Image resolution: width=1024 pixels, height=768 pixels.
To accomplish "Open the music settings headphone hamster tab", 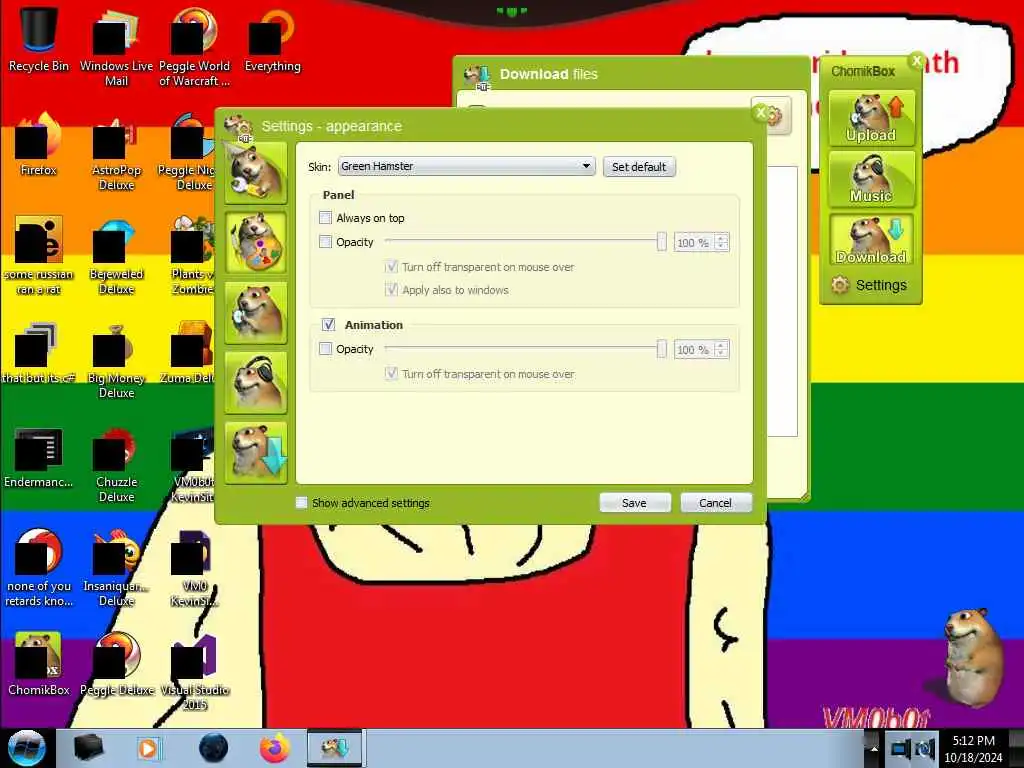I will pyautogui.click(x=255, y=383).
